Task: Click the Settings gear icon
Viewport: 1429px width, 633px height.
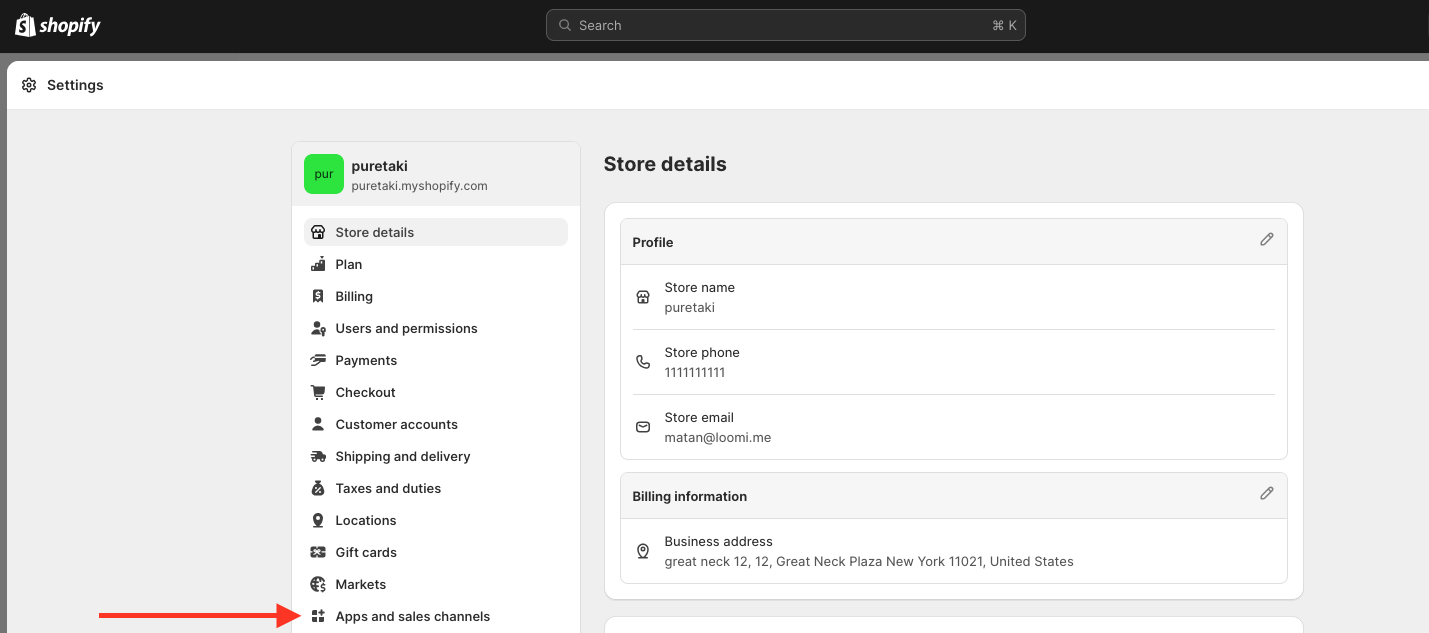Action: (x=29, y=85)
